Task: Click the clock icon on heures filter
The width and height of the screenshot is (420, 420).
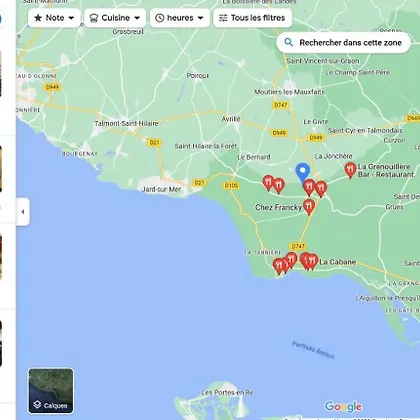Action: [160, 18]
